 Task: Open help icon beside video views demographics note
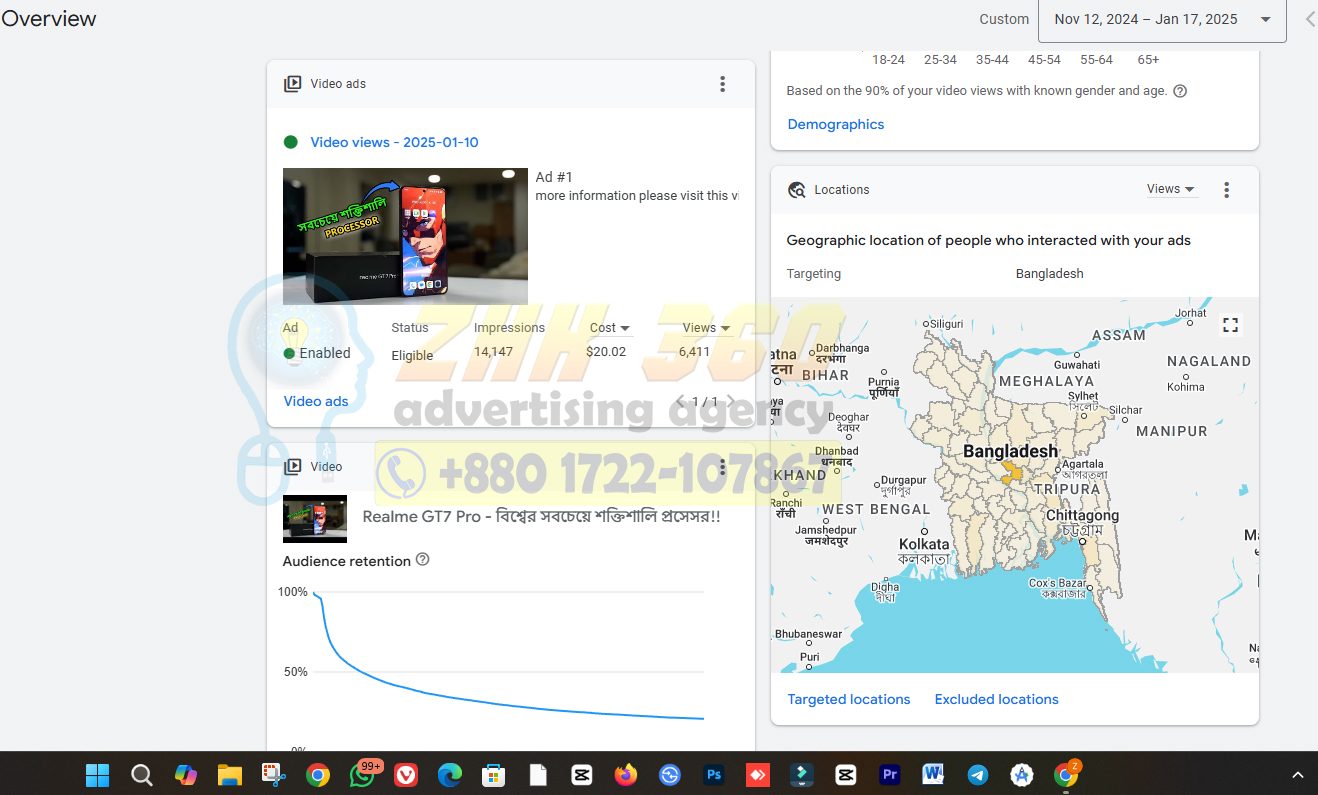(x=1180, y=91)
